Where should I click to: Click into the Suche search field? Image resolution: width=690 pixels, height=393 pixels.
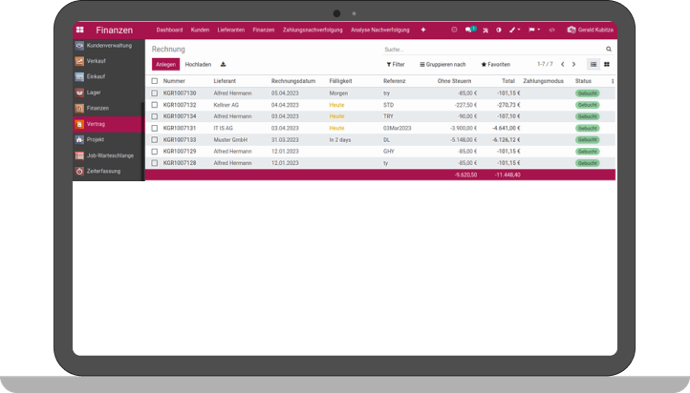pyautogui.click(x=493, y=49)
